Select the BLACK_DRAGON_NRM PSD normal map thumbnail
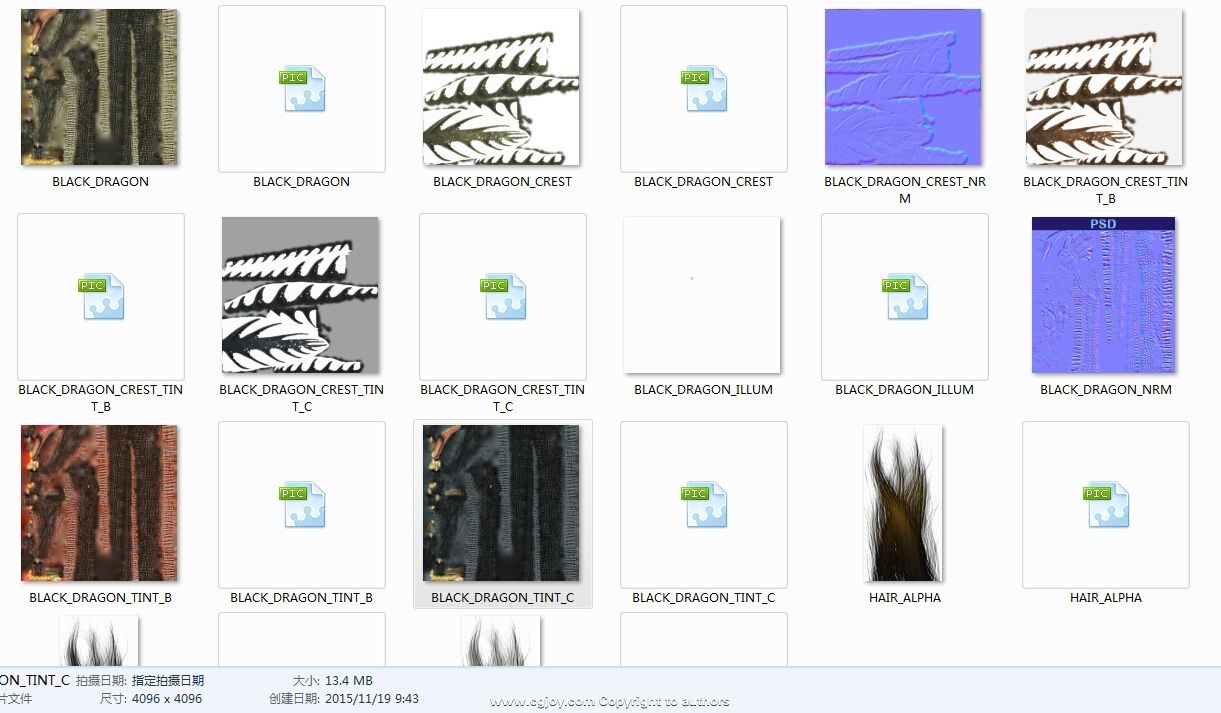This screenshot has height=713, width=1221. (x=1104, y=295)
